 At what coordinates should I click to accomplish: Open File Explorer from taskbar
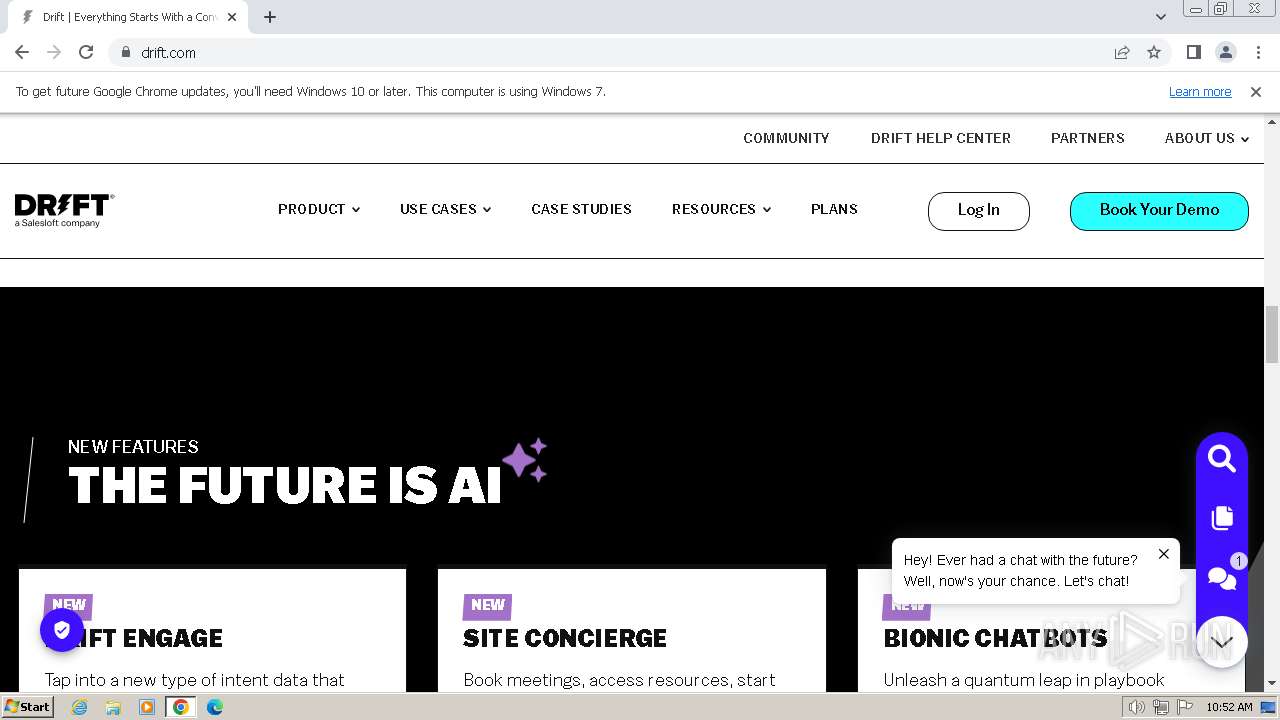point(113,707)
